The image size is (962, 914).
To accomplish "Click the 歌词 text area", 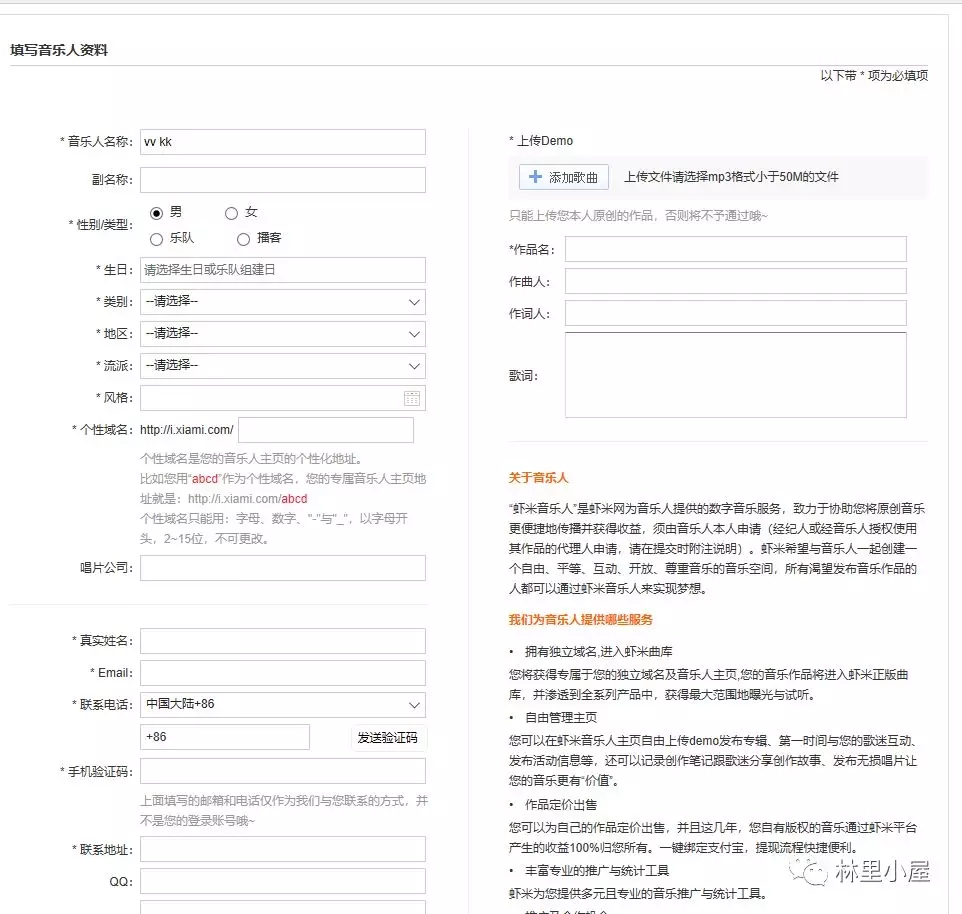I will point(736,375).
